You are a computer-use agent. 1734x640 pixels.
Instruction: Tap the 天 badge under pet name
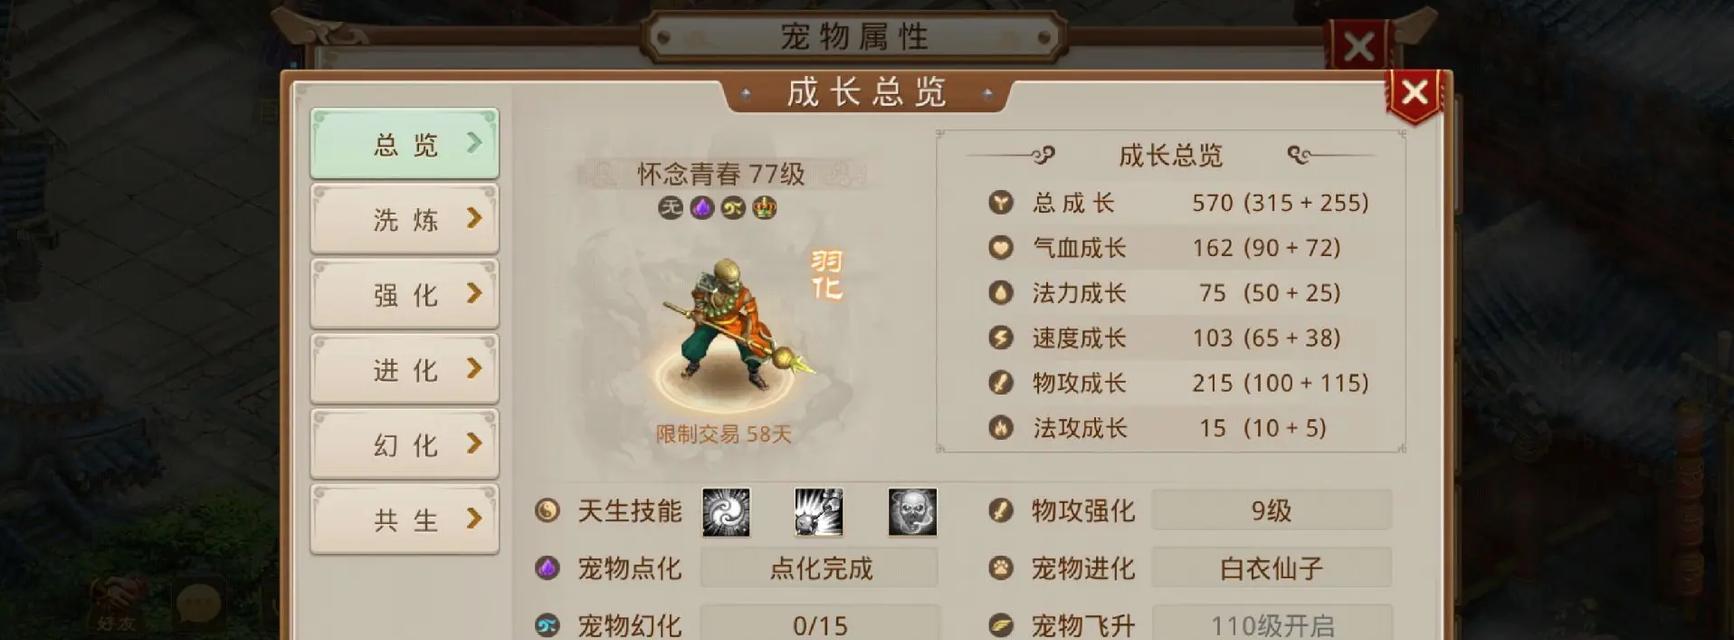pos(671,208)
